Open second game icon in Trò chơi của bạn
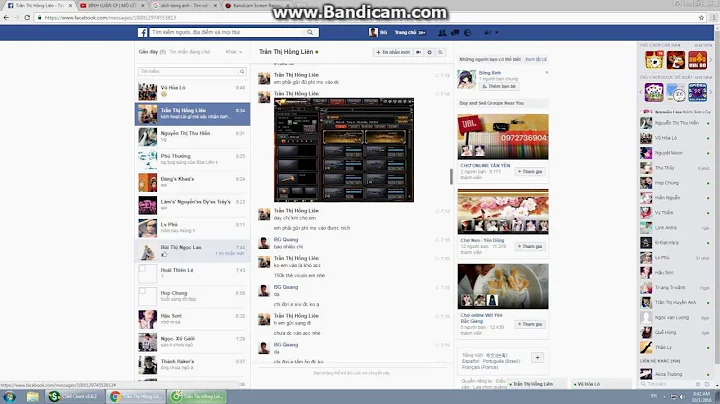 [675, 60]
